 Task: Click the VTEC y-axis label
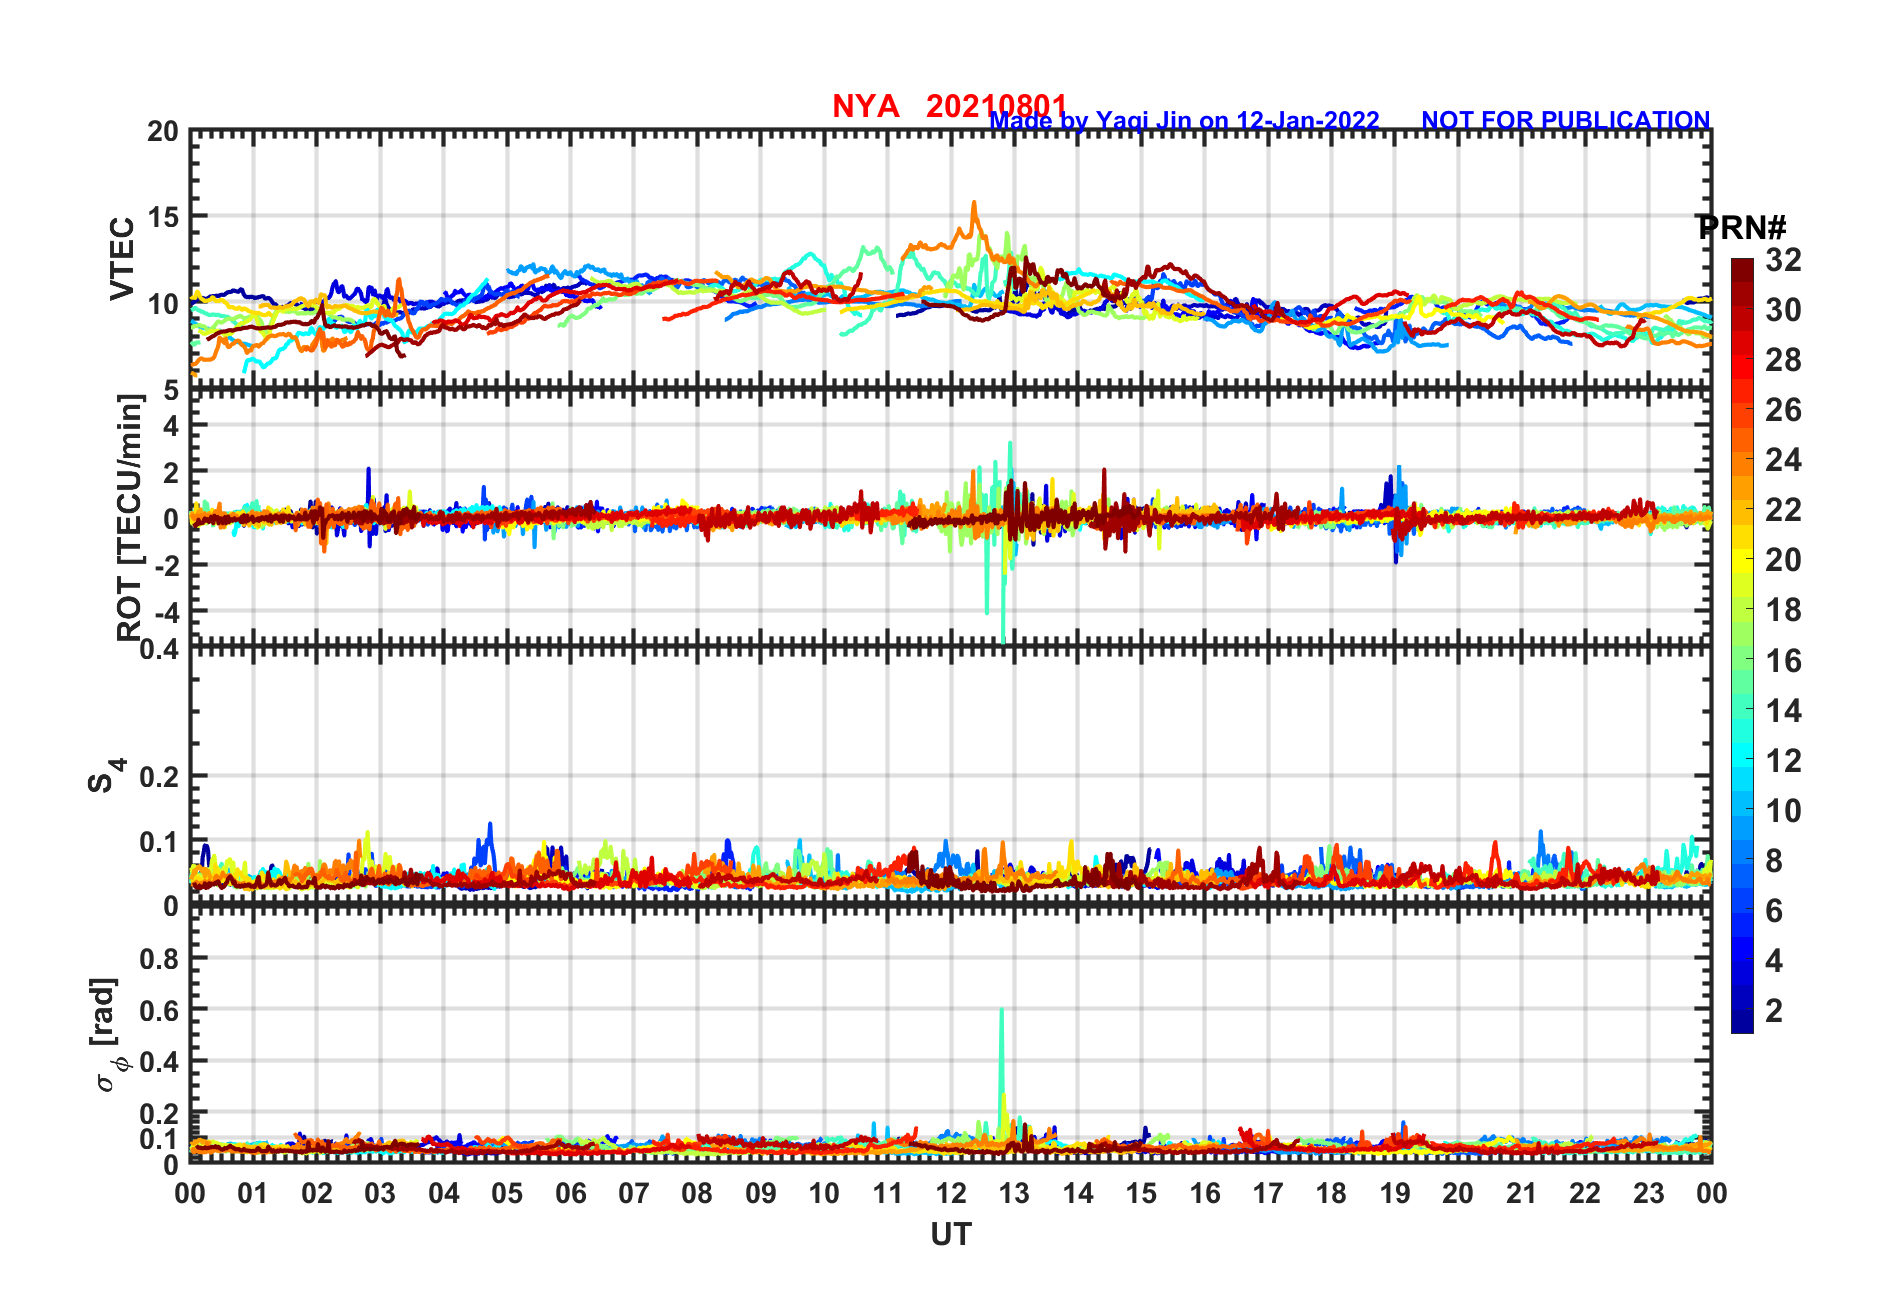click(x=122, y=258)
